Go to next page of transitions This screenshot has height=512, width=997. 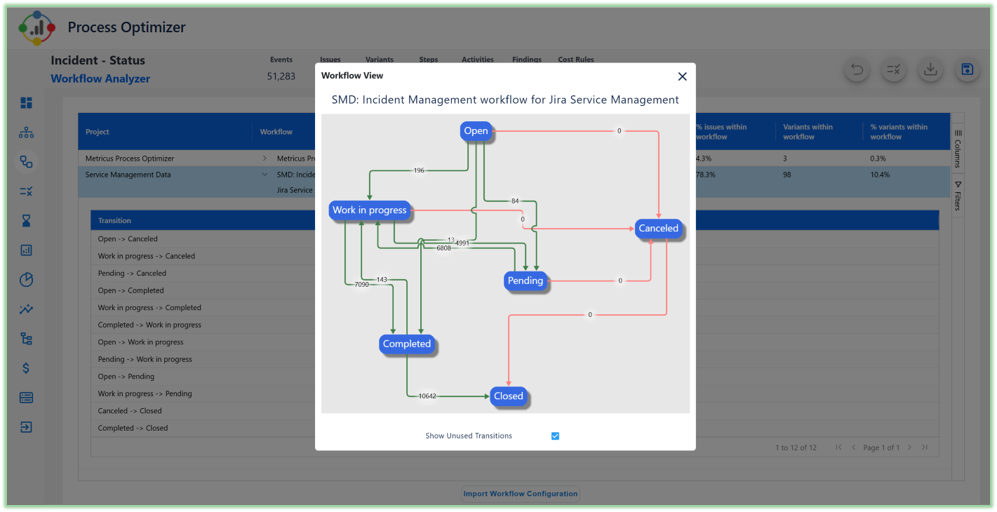tap(909, 448)
